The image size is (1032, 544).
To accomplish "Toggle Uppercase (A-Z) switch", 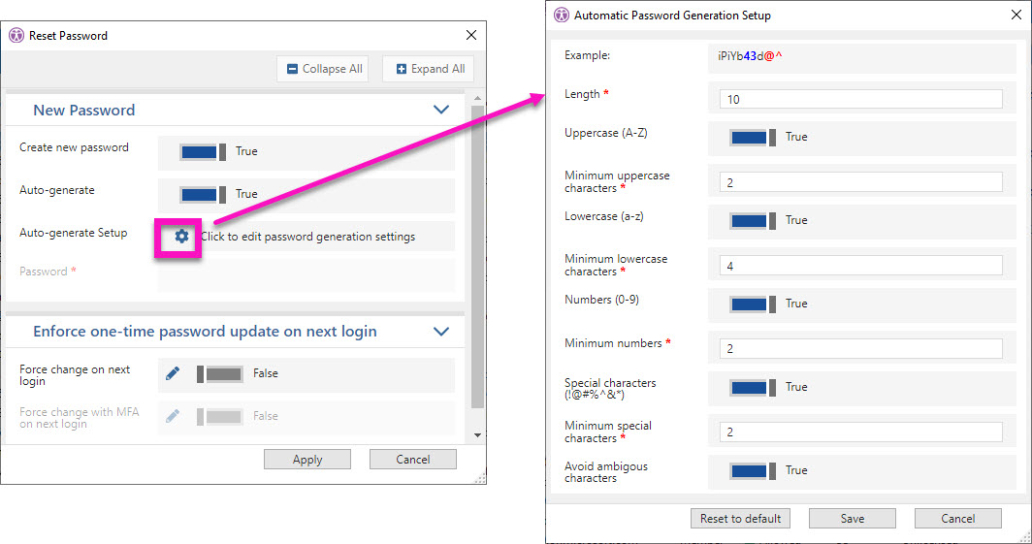I will pyautogui.click(x=753, y=137).
